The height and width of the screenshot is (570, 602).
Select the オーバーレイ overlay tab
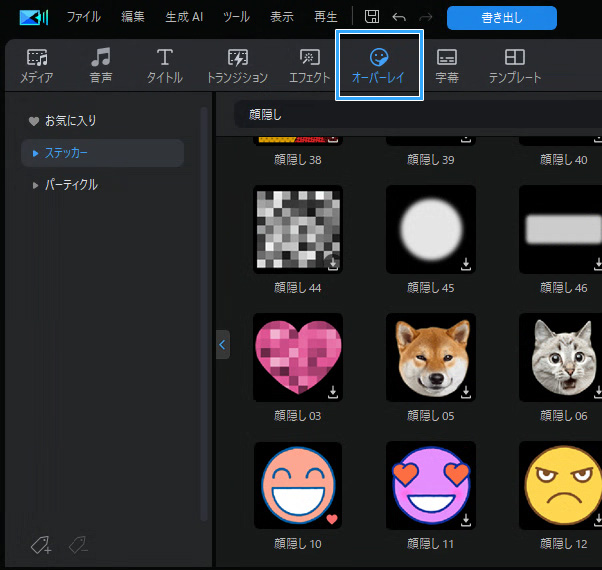(379, 66)
